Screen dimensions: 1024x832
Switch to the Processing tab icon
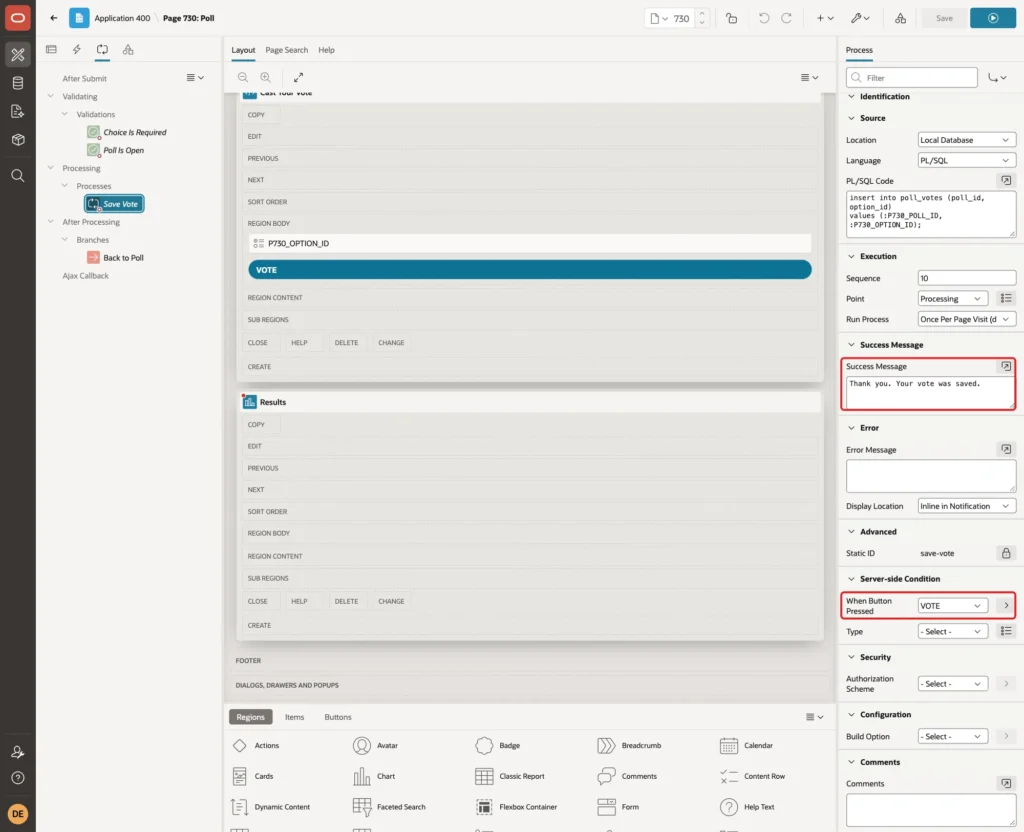coord(103,50)
